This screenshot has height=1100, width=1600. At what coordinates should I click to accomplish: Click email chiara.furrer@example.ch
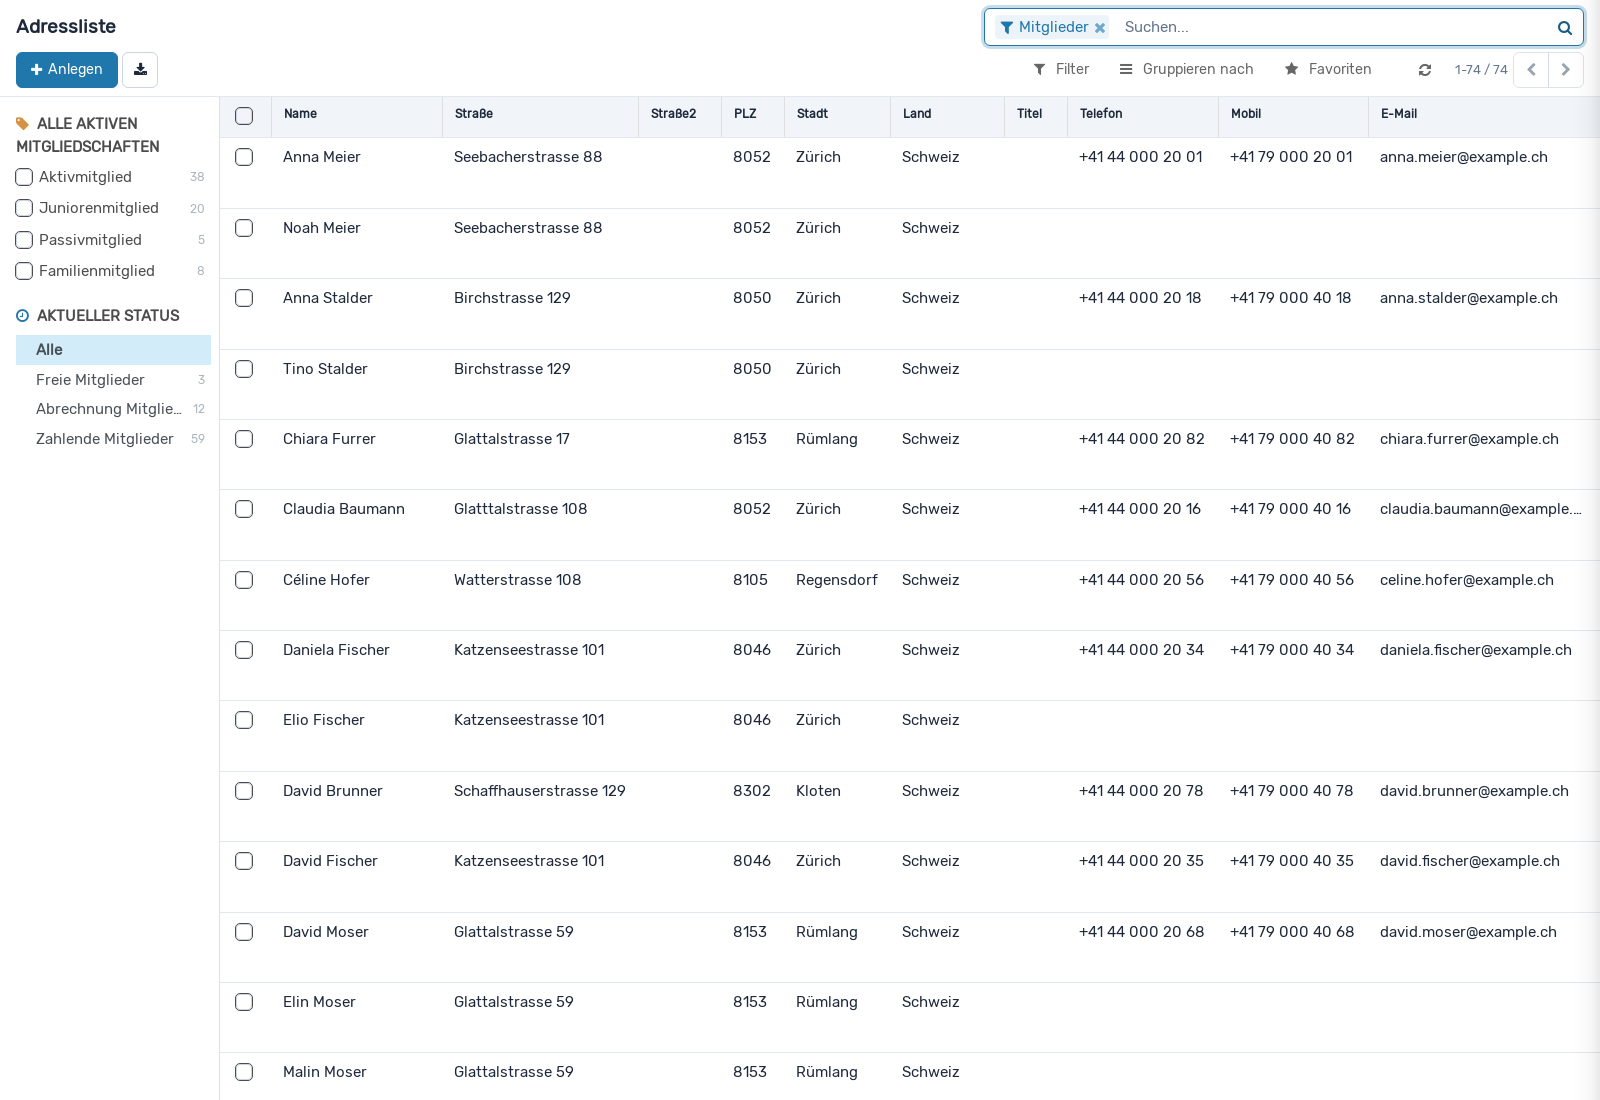pyautogui.click(x=1469, y=439)
